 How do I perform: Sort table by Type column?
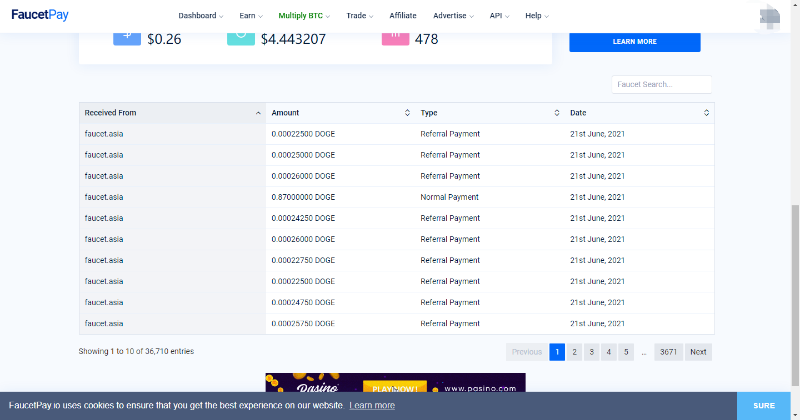[x=557, y=113]
